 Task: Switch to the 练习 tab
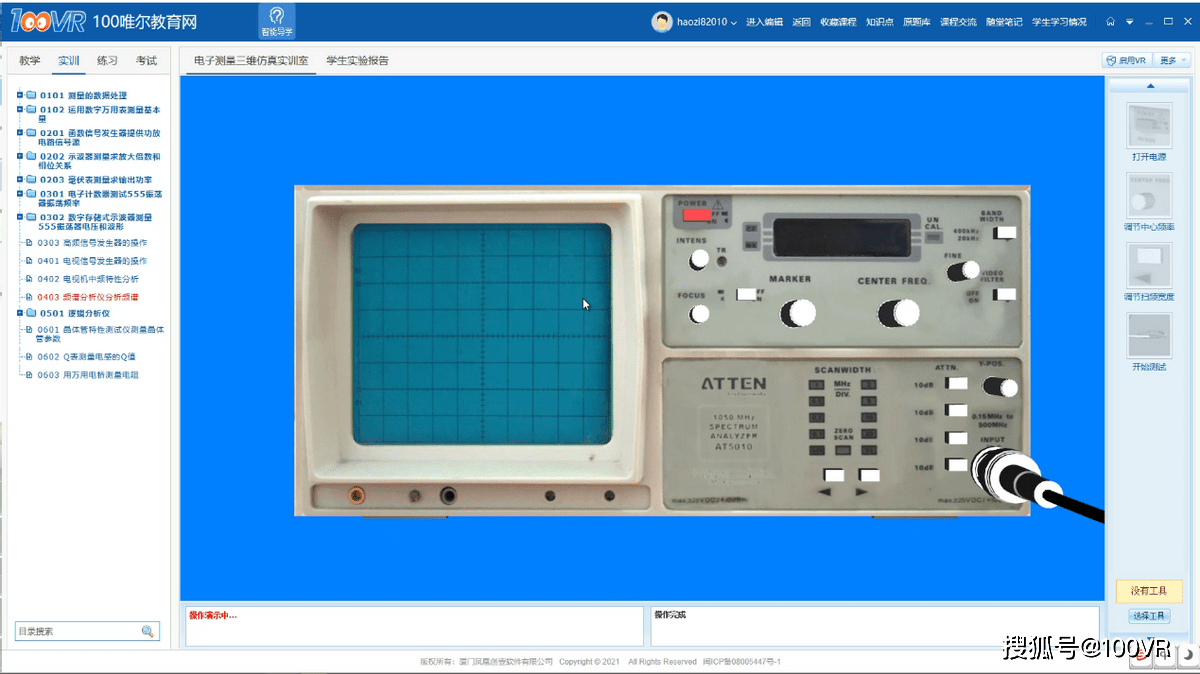(107, 61)
